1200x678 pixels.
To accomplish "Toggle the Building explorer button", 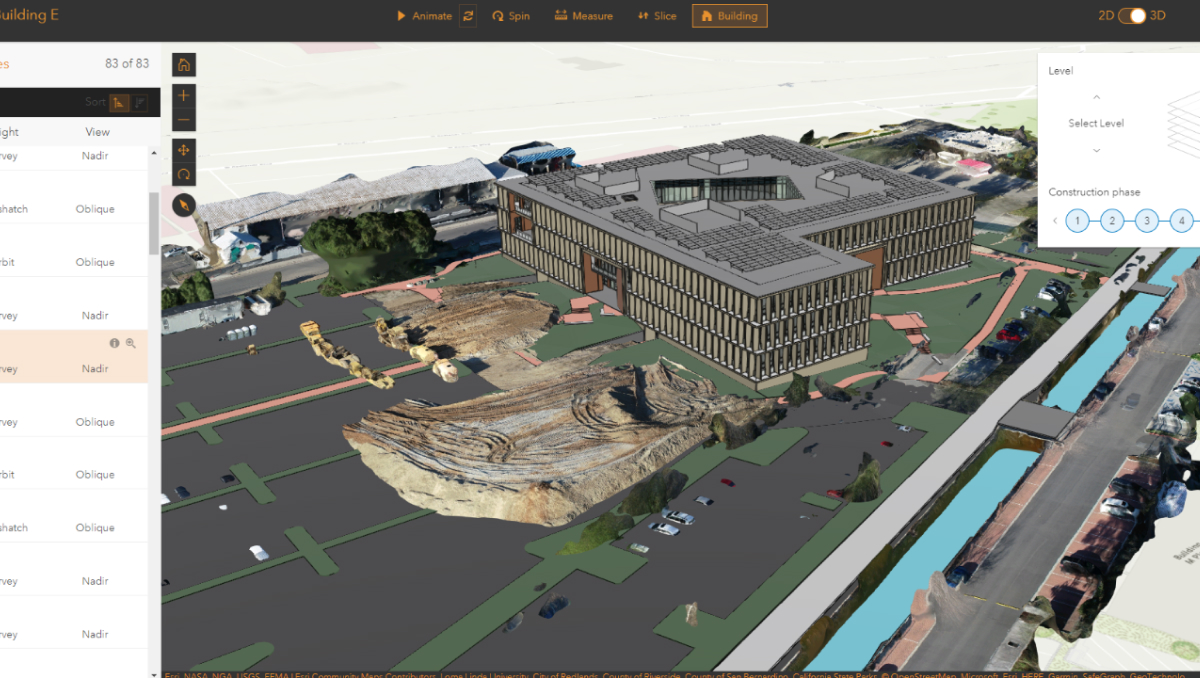I will (729, 16).
